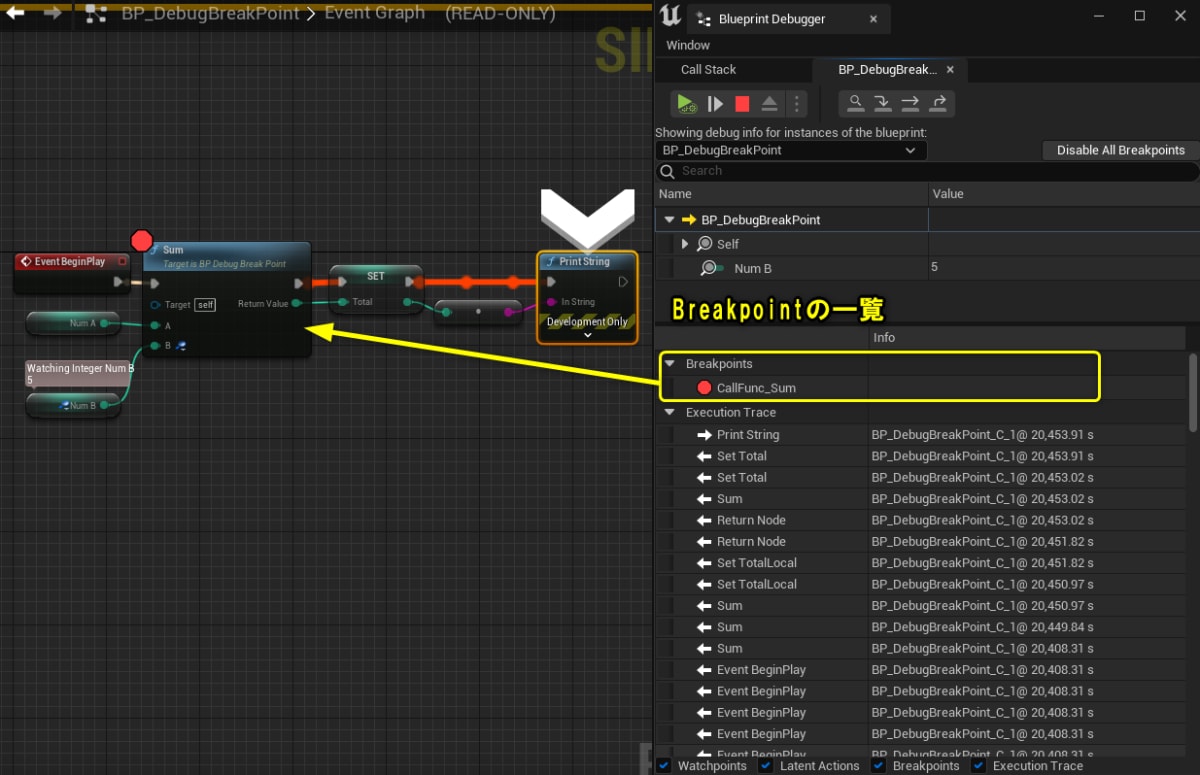The width and height of the screenshot is (1200, 775).
Task: Resume execution with the green play icon
Action: coord(685,103)
